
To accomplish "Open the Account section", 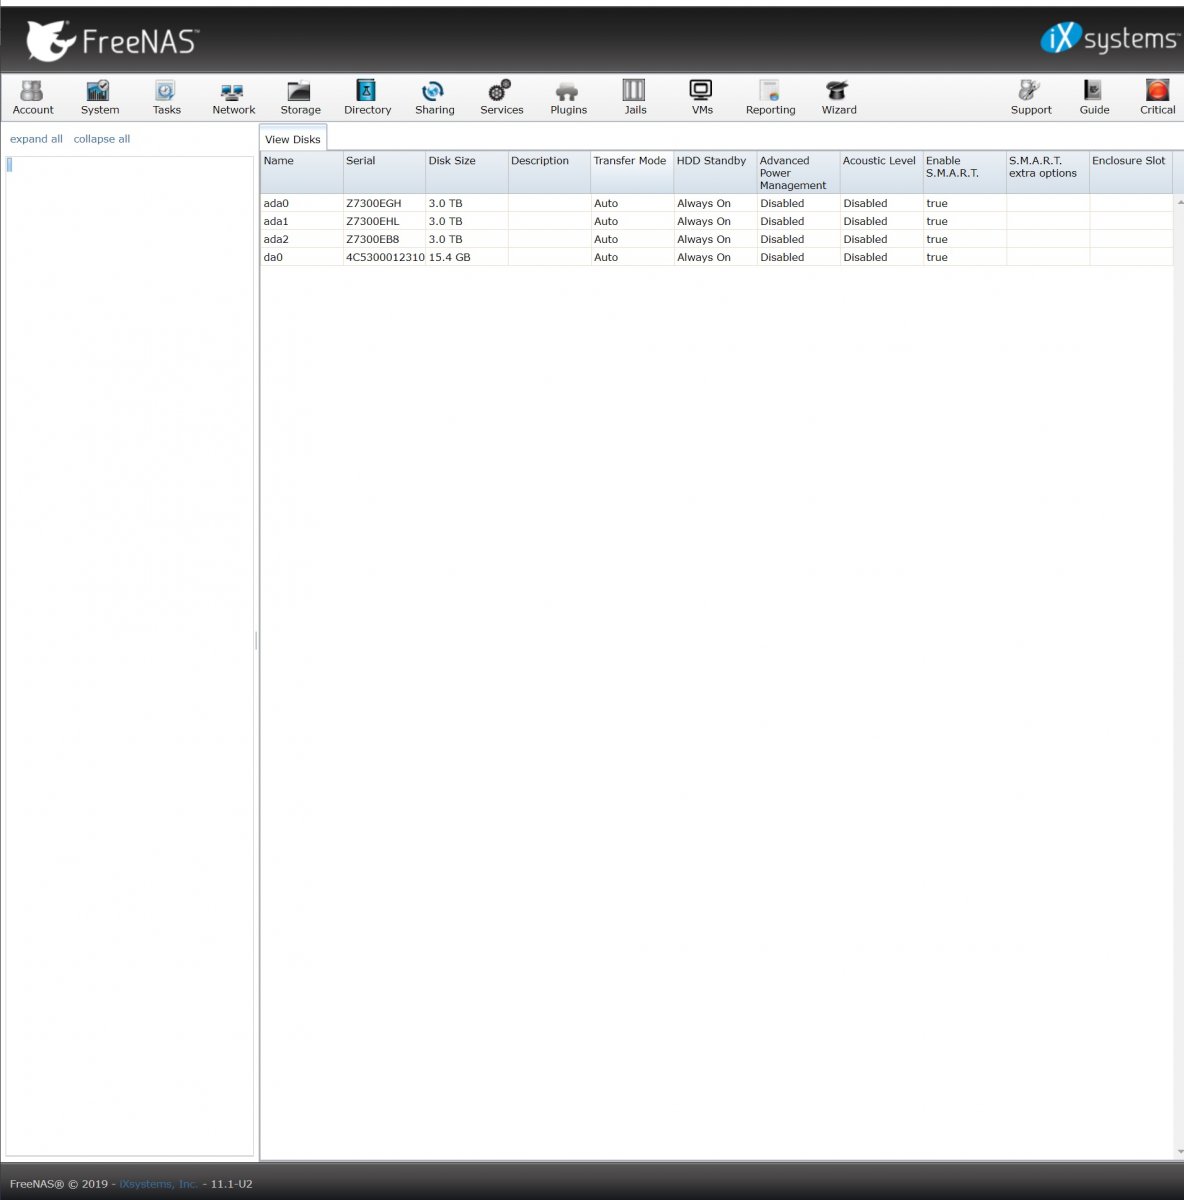I will click(33, 98).
